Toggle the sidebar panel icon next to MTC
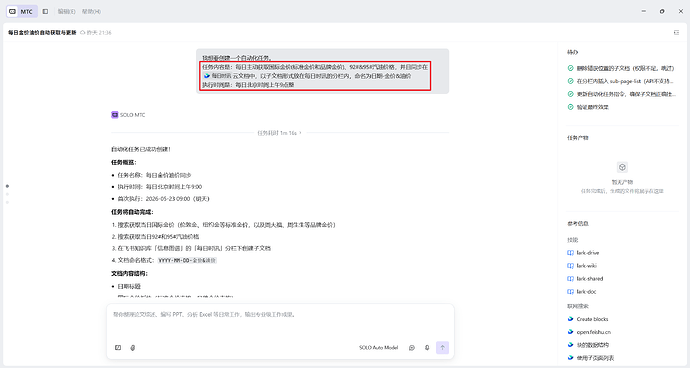This screenshot has width=690, height=368. coord(45,11)
